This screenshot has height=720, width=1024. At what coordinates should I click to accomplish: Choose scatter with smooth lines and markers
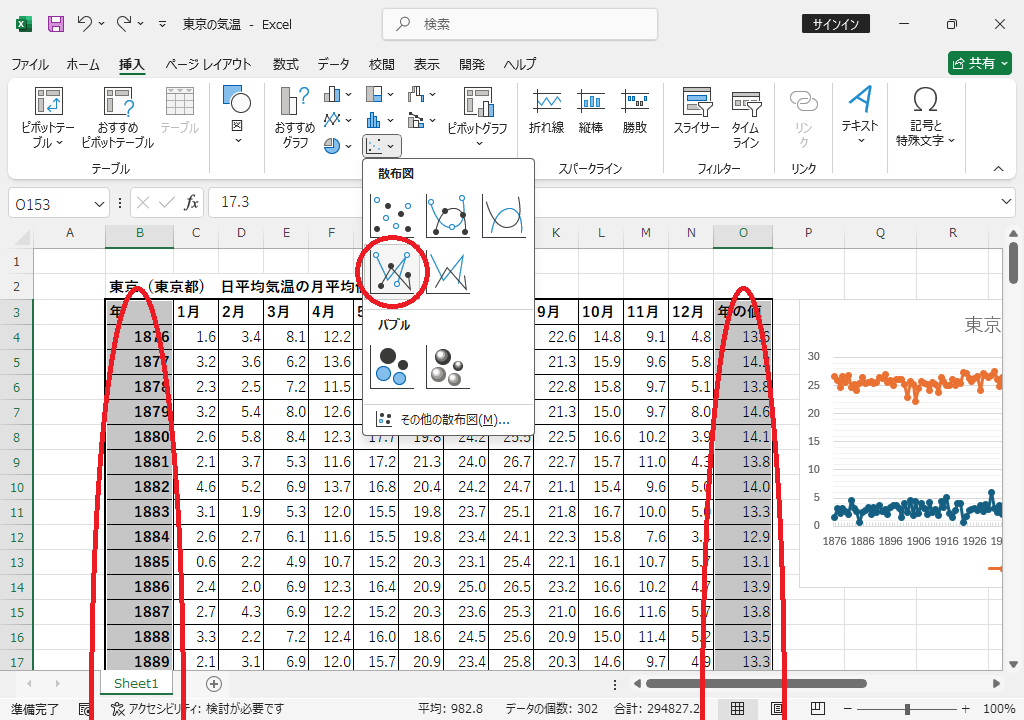(x=448, y=215)
